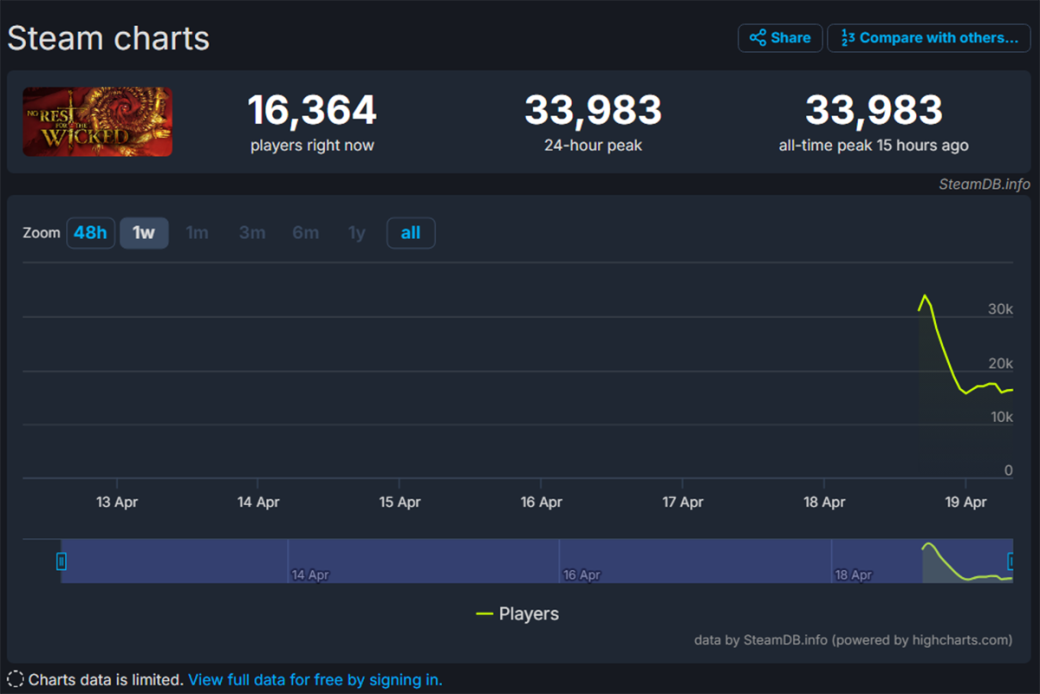Screen dimensions: 1040x694
Task: Select the 48h zoom range
Action: (x=90, y=233)
